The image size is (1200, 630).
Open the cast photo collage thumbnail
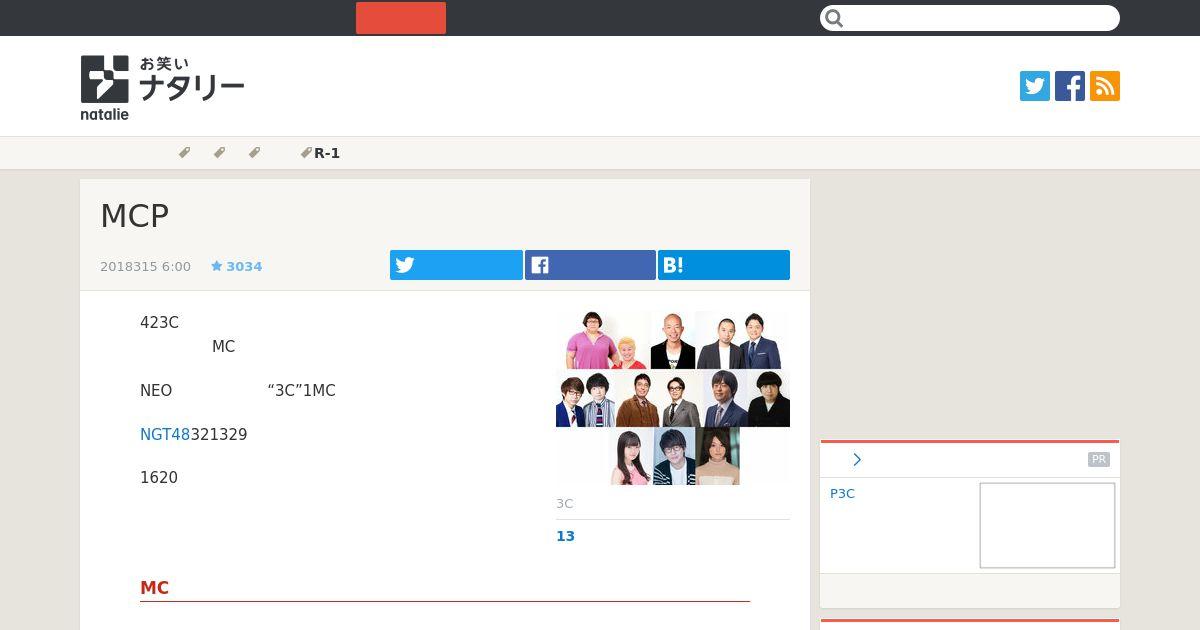coord(673,398)
